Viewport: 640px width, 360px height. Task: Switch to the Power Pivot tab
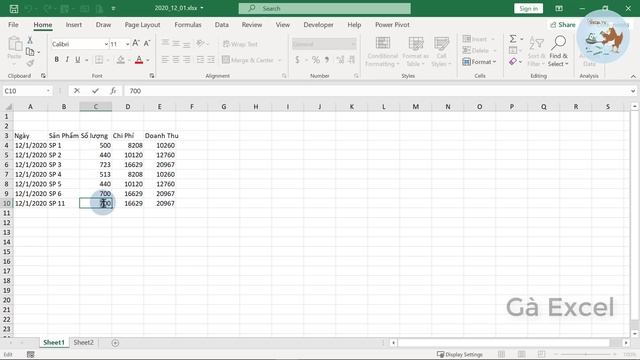392,25
